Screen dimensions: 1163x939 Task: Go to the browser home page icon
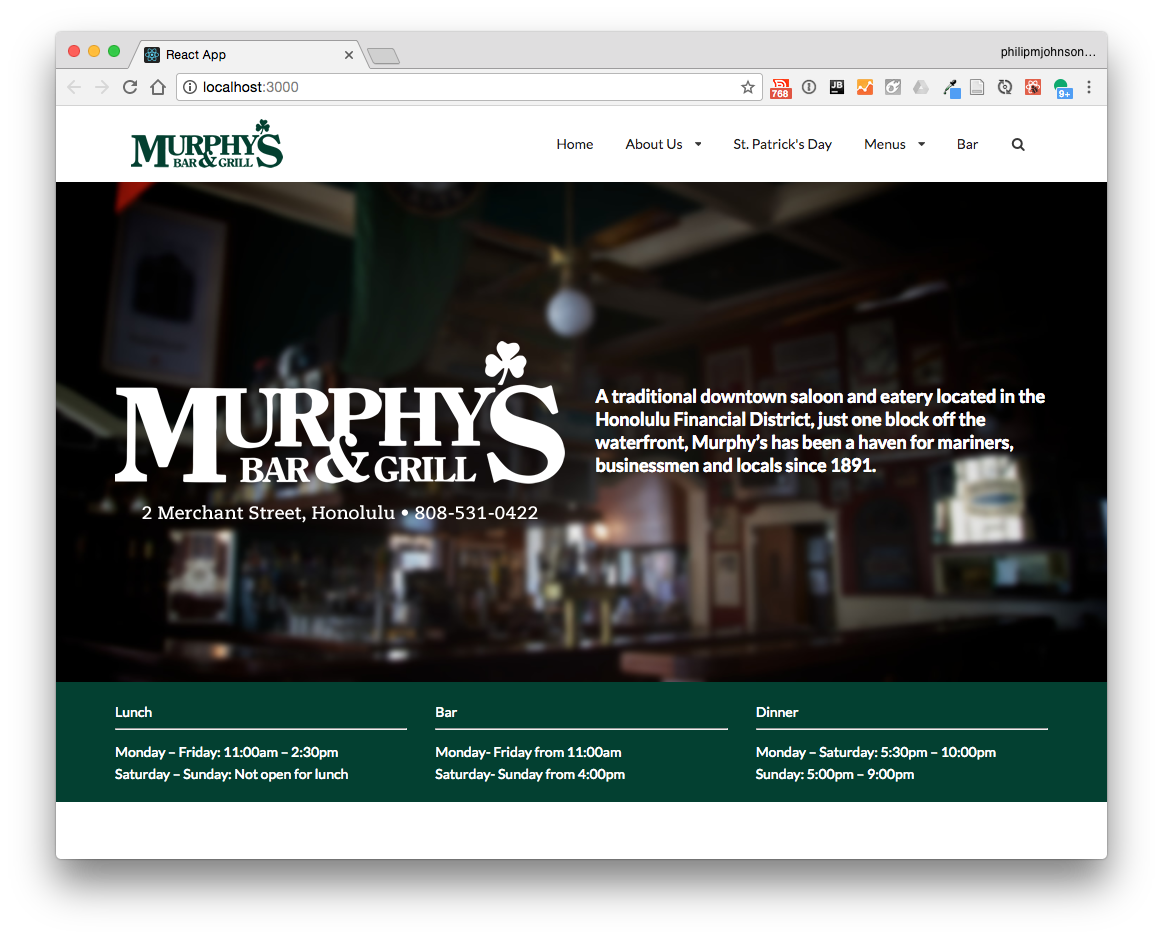coord(158,87)
